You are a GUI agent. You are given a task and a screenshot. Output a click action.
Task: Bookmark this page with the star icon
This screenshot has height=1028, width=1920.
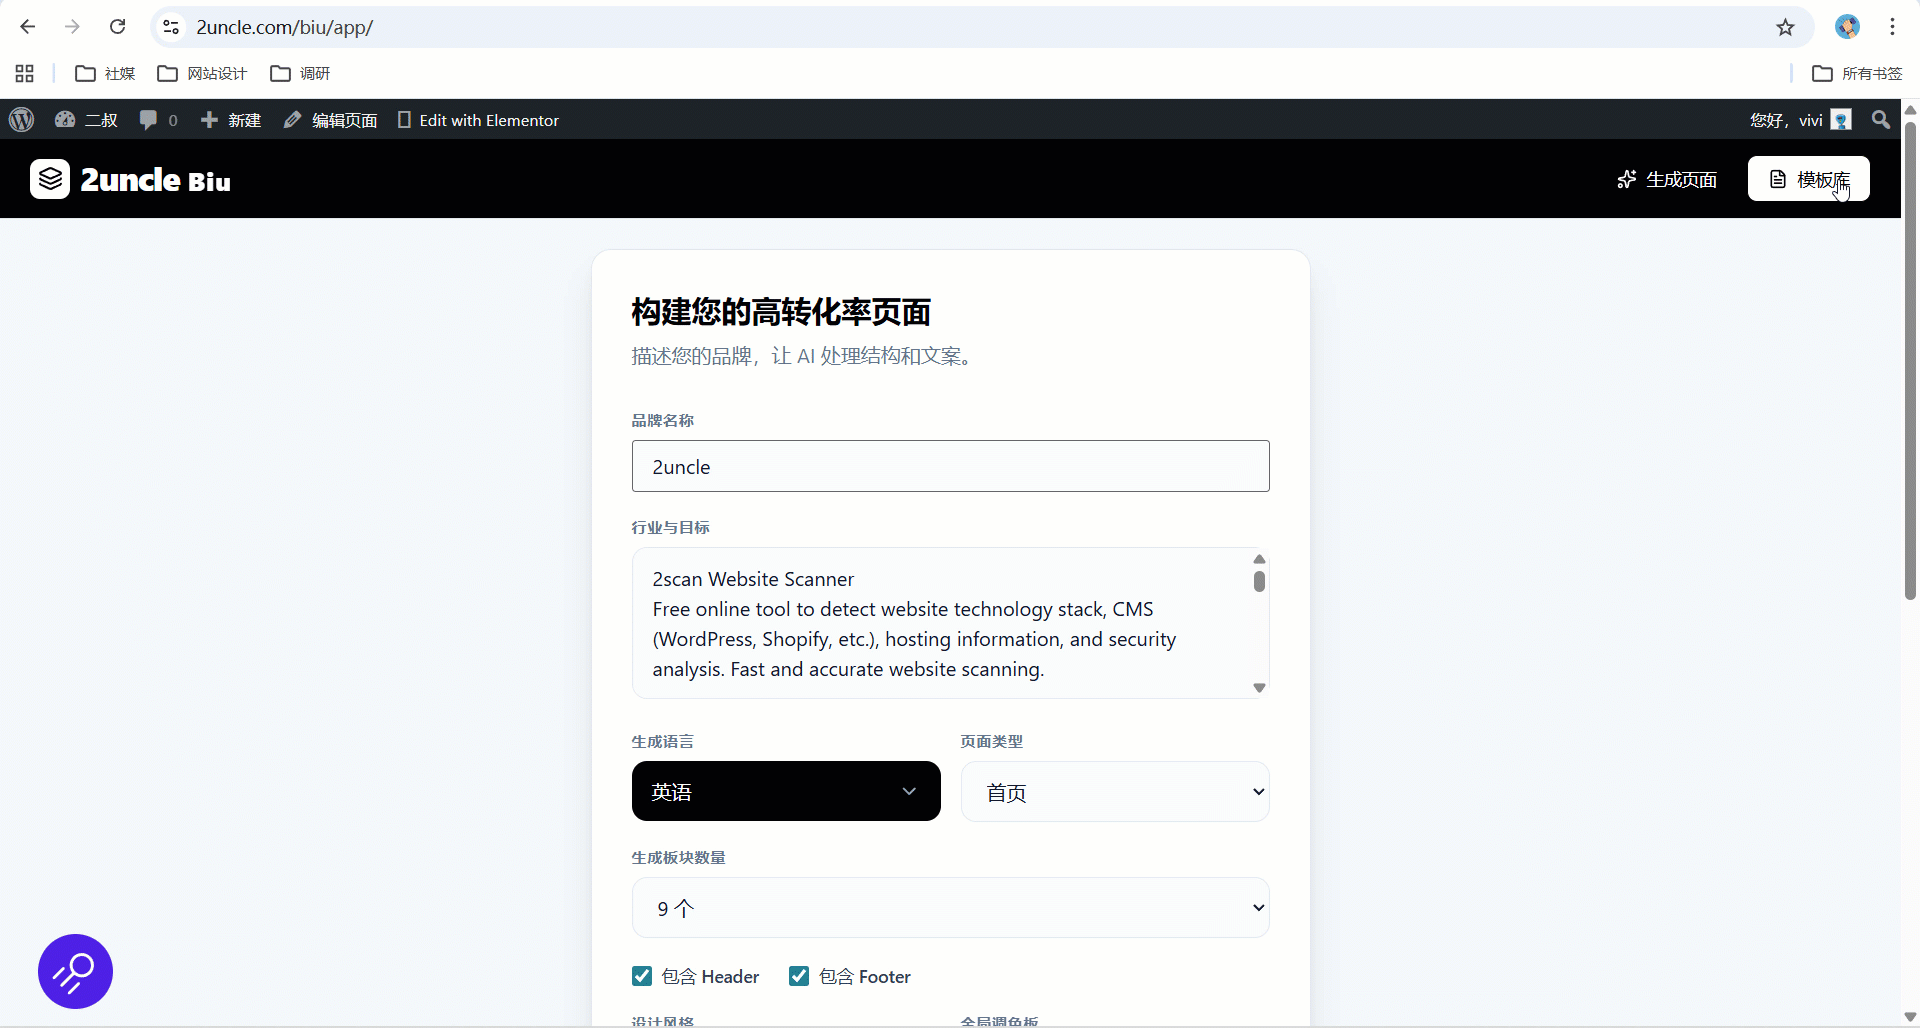coord(1785,27)
